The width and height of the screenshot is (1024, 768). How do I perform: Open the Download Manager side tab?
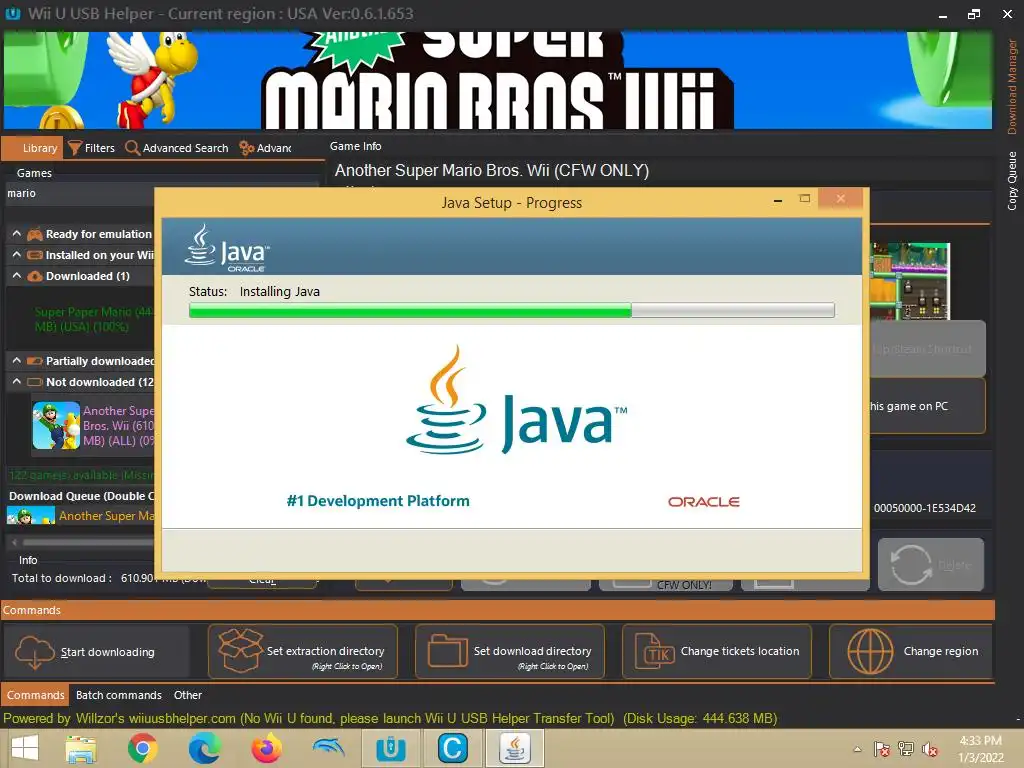point(1012,86)
